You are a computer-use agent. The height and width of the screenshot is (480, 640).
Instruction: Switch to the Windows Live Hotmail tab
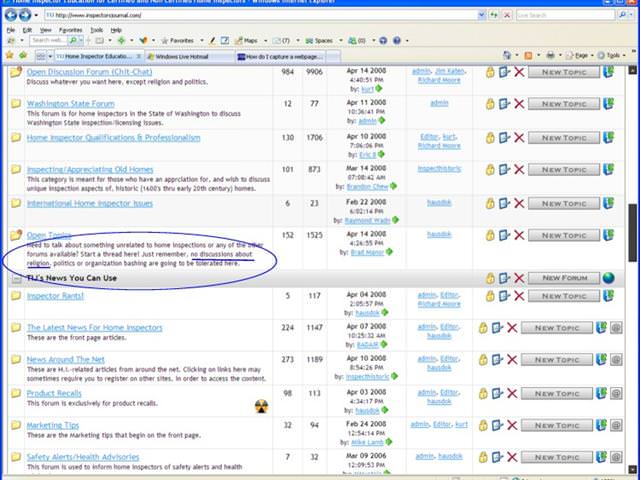coord(187,56)
